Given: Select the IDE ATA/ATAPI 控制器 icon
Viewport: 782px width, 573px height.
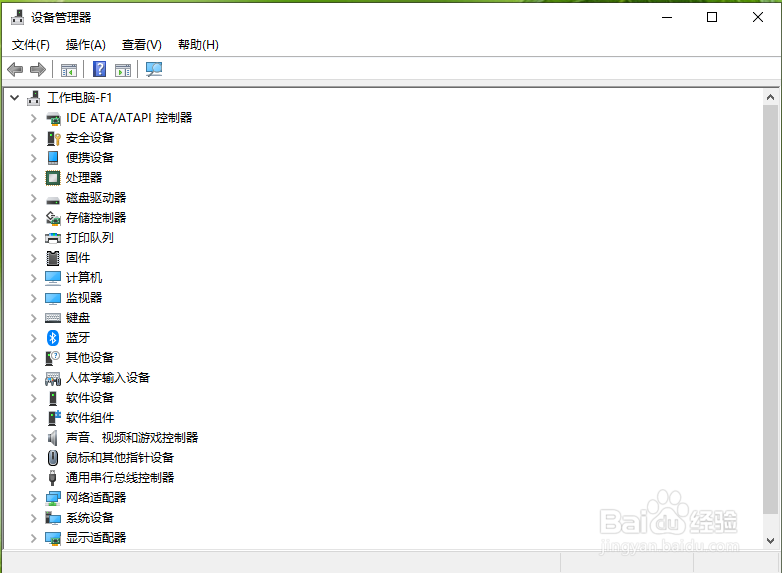Looking at the screenshot, I should click(x=53, y=118).
